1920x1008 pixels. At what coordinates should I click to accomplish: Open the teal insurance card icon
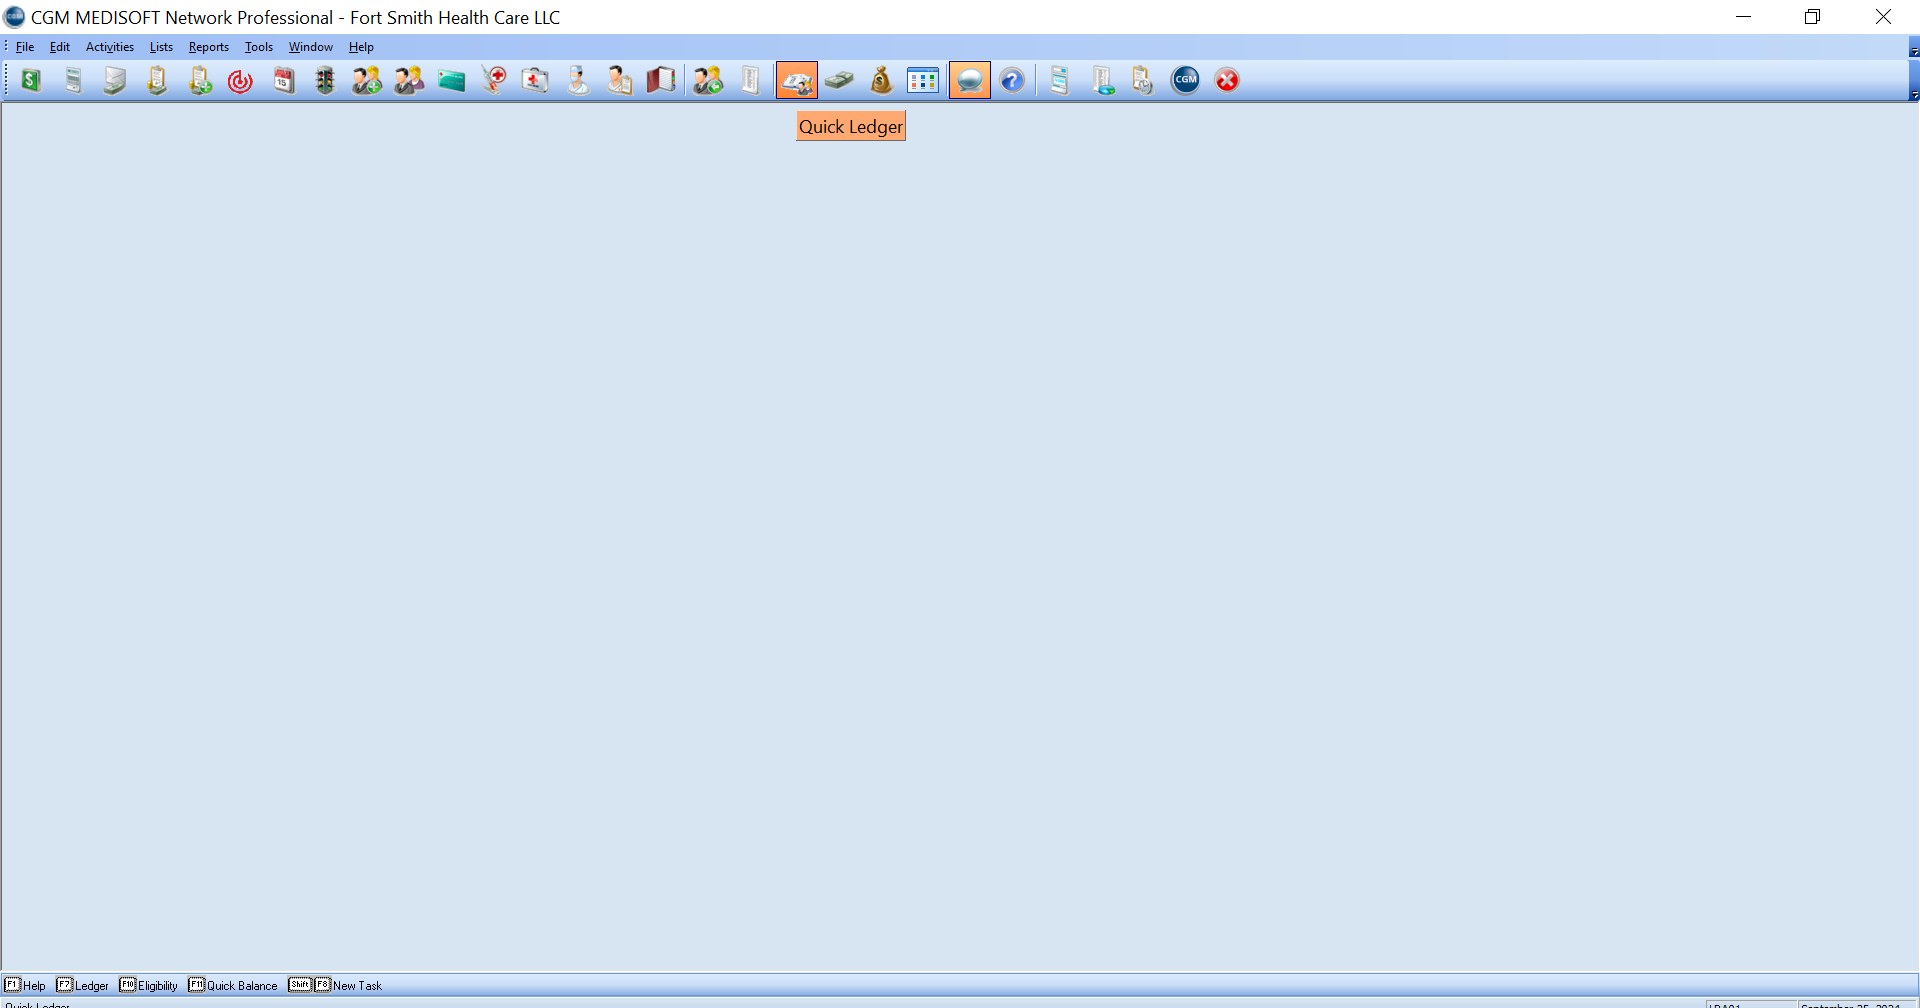(x=451, y=80)
